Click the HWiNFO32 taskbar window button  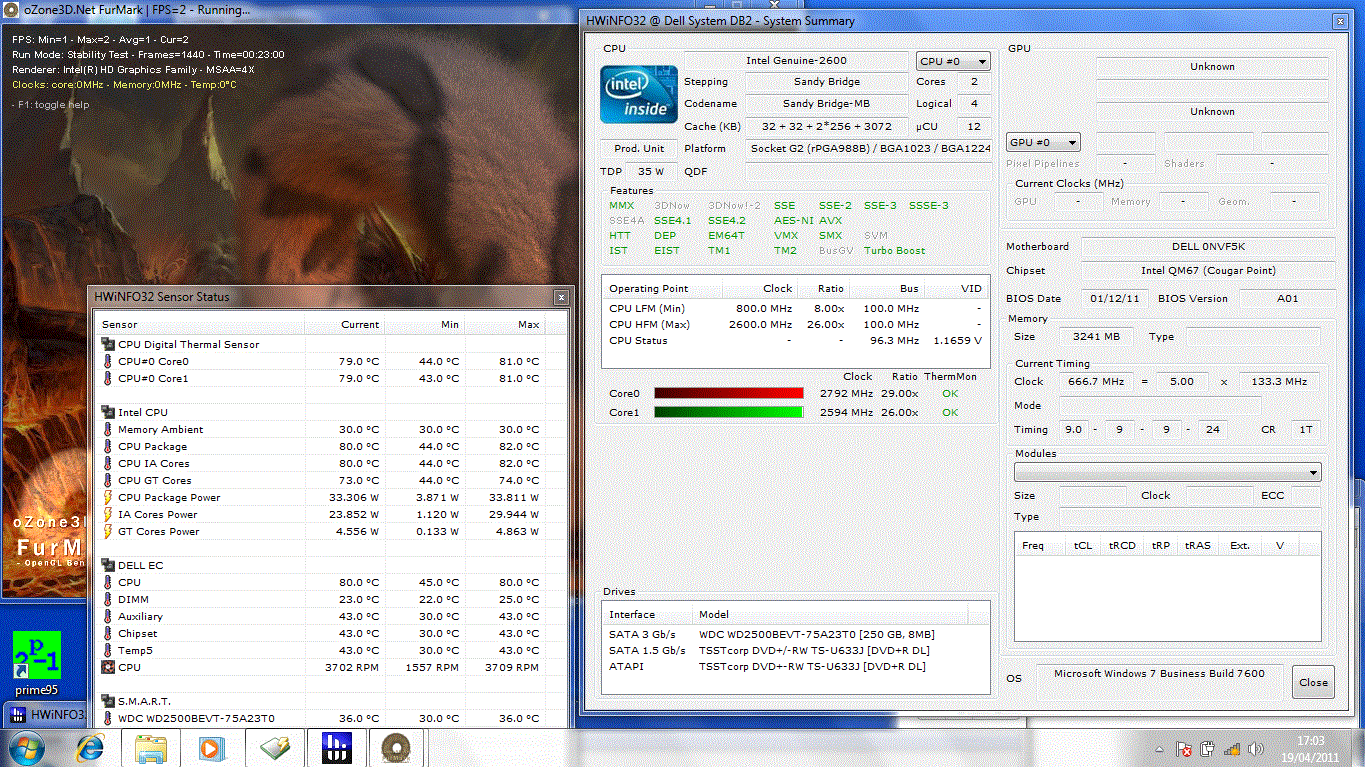tap(46, 715)
